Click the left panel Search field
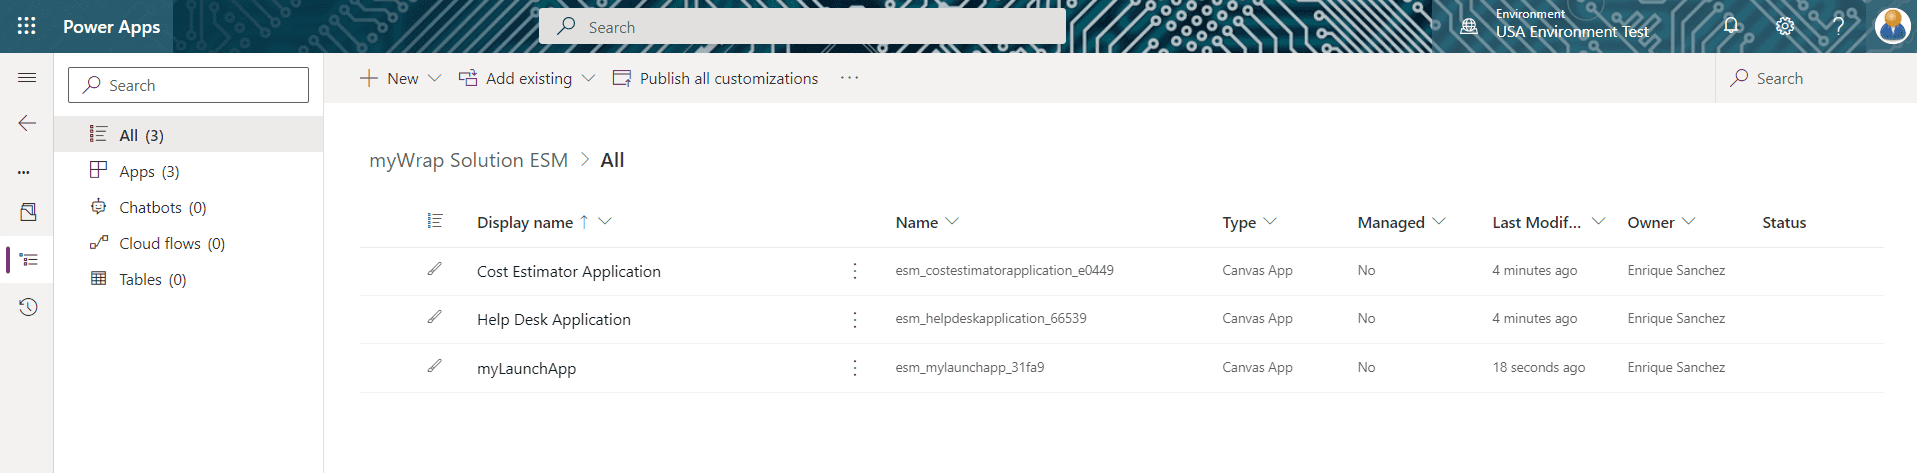Viewport: 1917px width, 473px height. (x=188, y=85)
